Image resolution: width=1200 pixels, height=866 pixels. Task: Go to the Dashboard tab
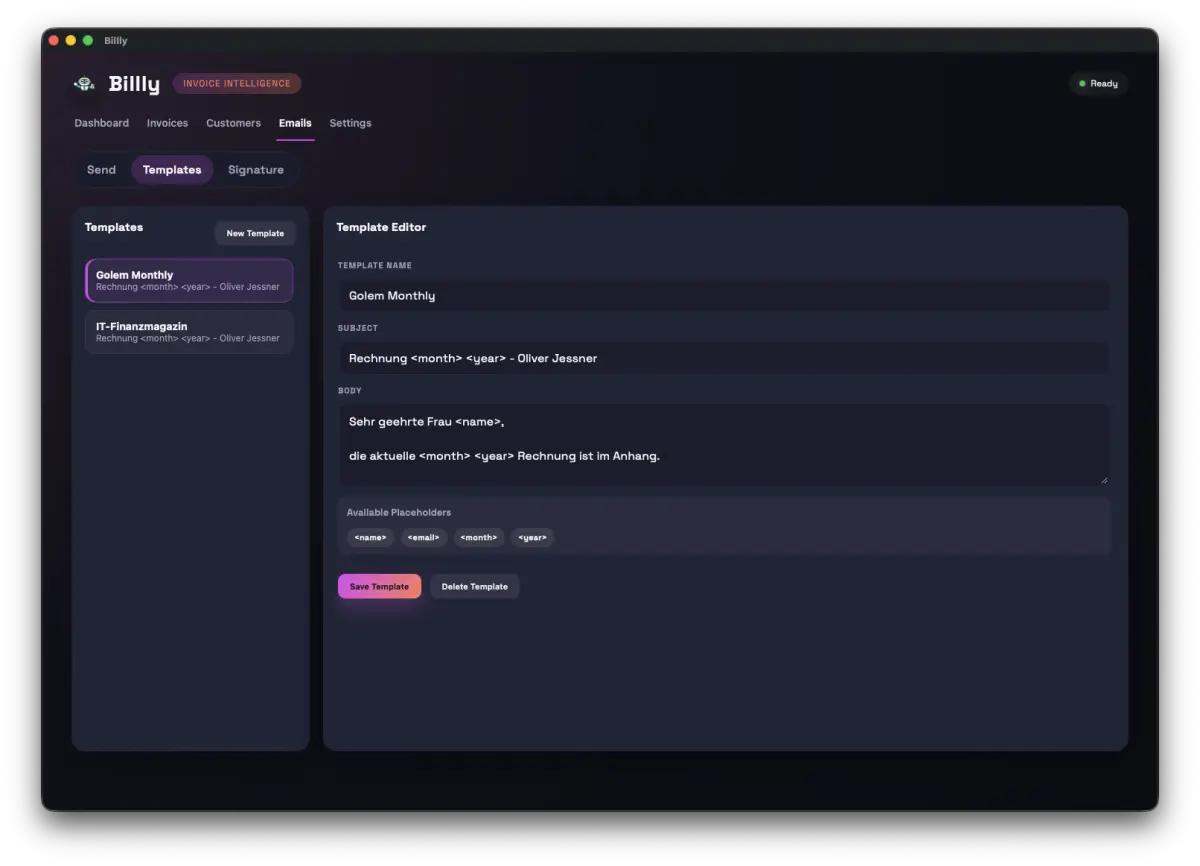pos(101,123)
